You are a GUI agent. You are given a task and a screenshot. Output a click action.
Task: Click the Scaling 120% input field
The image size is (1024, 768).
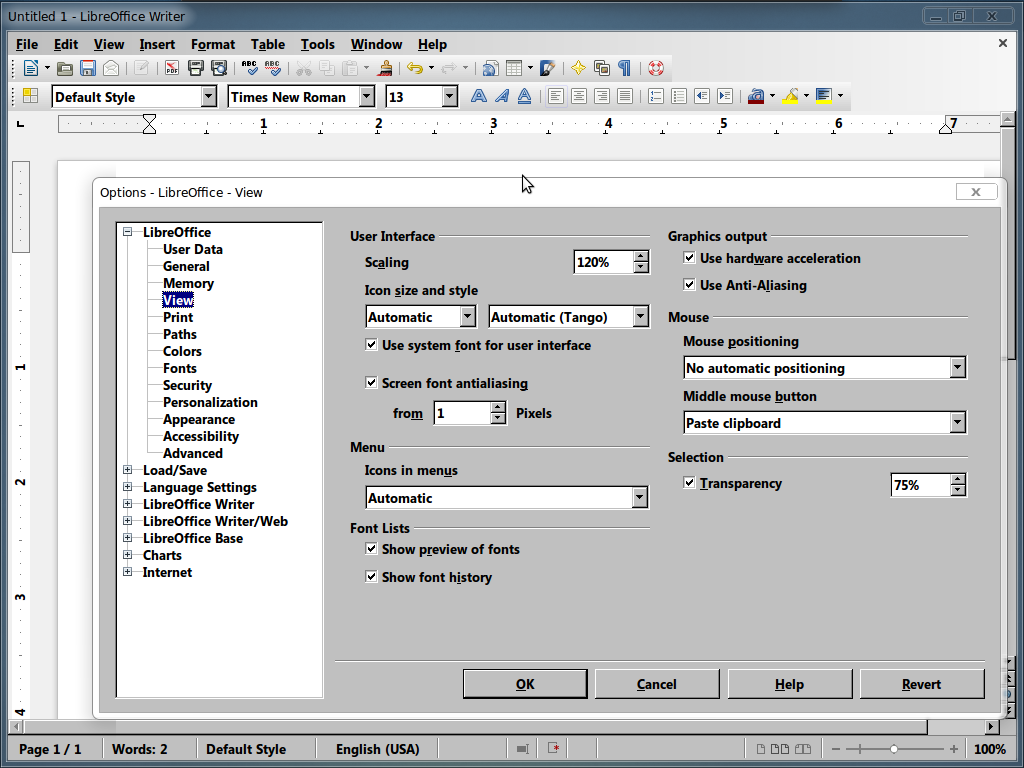click(x=603, y=262)
